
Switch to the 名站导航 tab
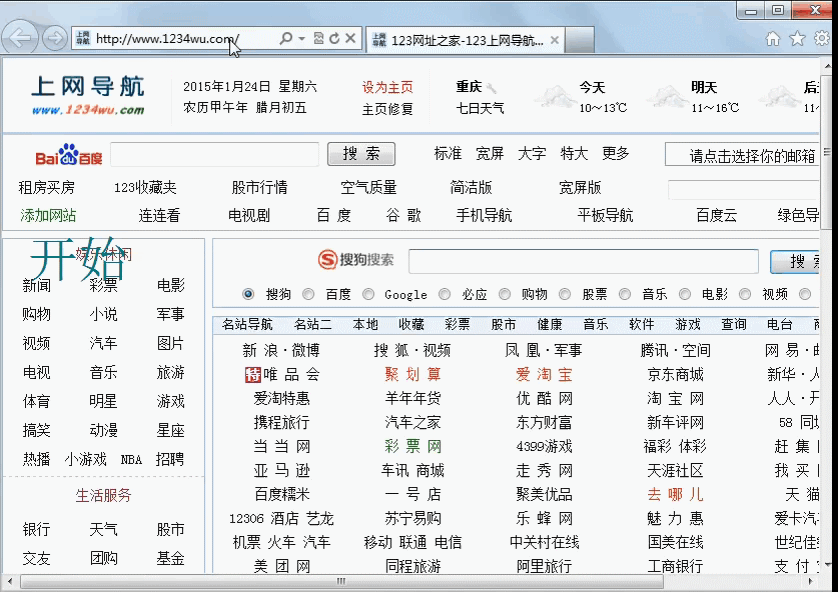coord(247,324)
